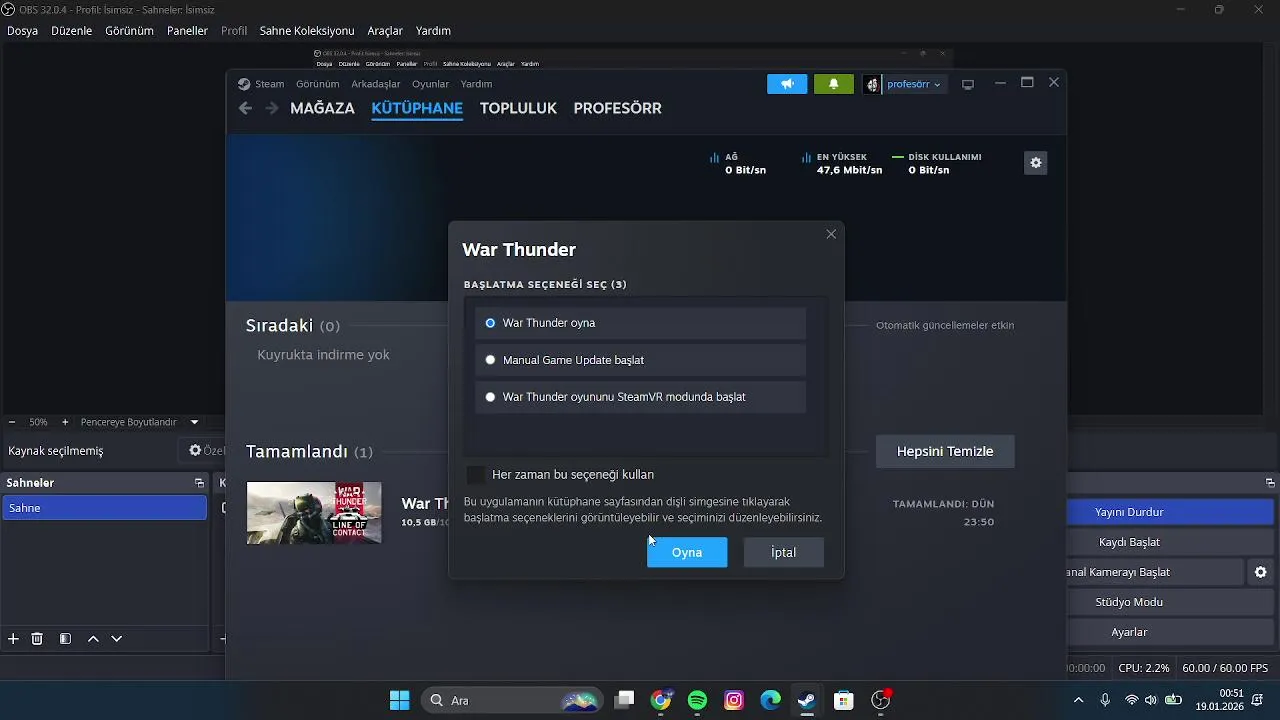Open Spotify from the taskbar
This screenshot has width=1280, height=720.
tap(697, 700)
